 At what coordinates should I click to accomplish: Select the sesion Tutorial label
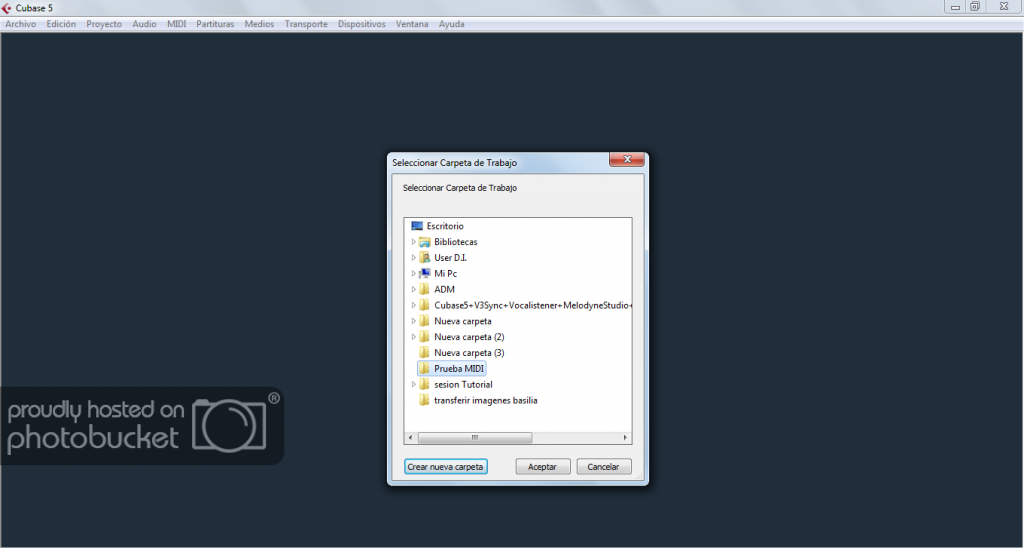point(463,385)
